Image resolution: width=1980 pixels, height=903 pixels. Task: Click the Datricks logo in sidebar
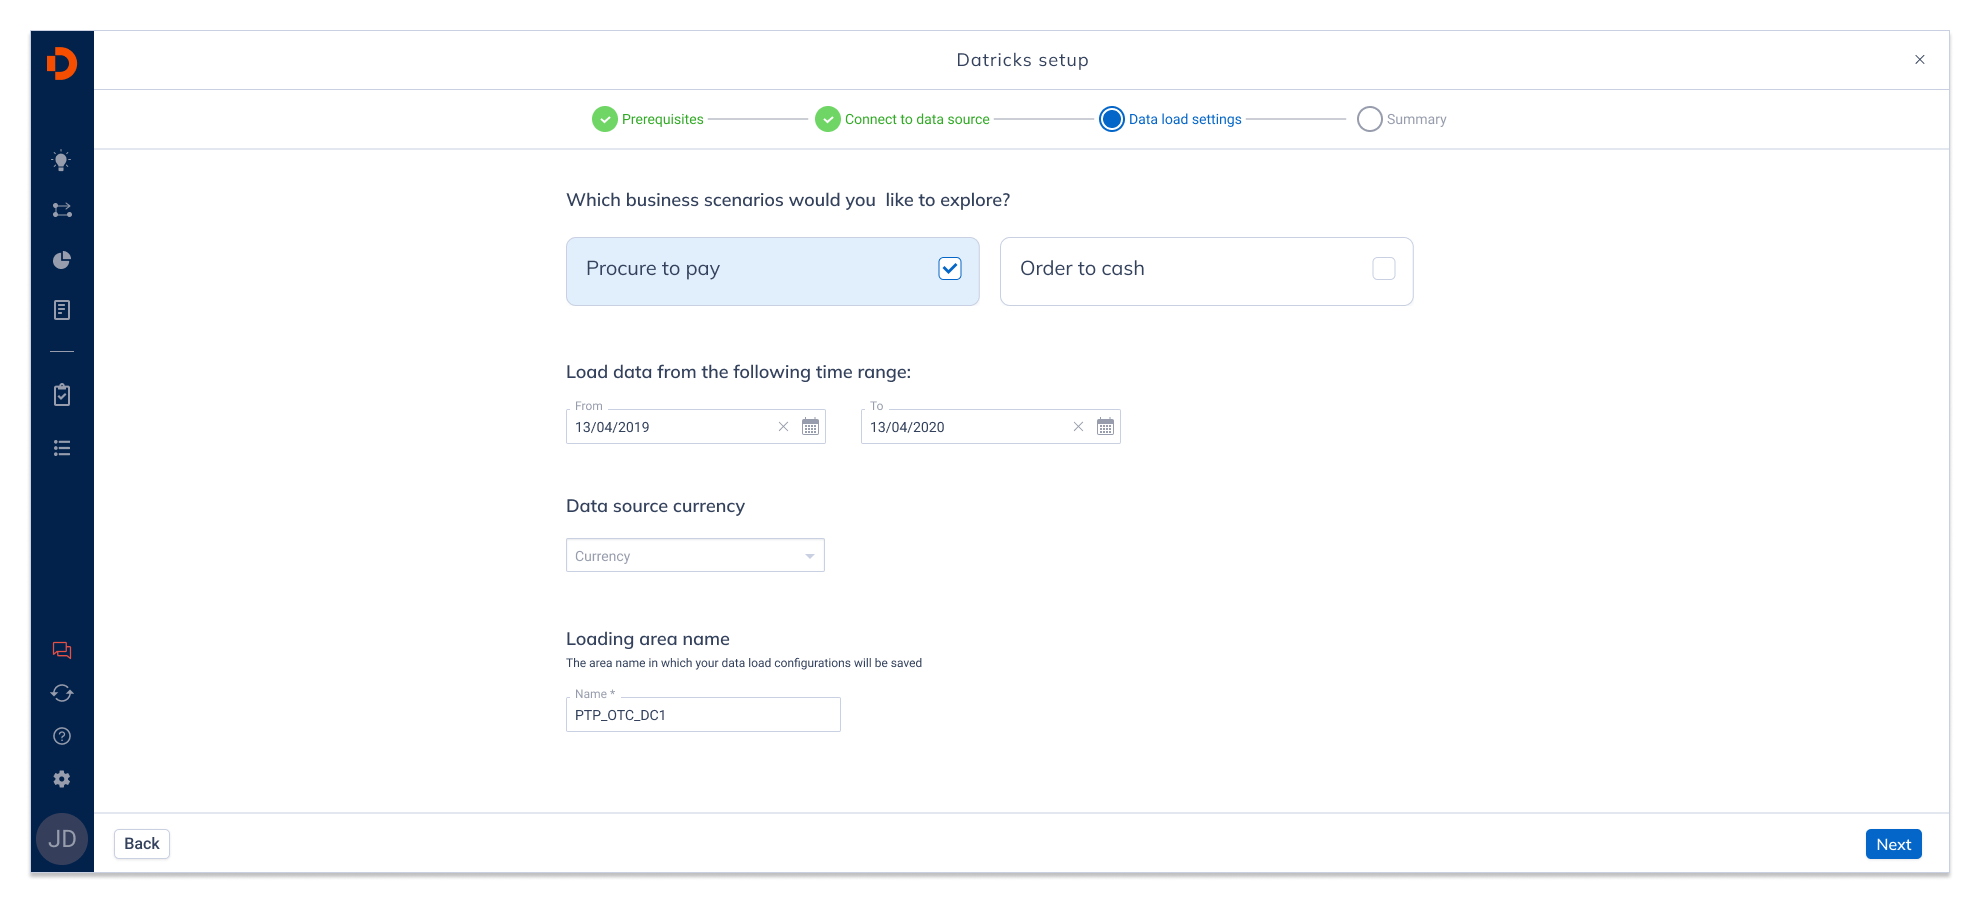pos(62,63)
